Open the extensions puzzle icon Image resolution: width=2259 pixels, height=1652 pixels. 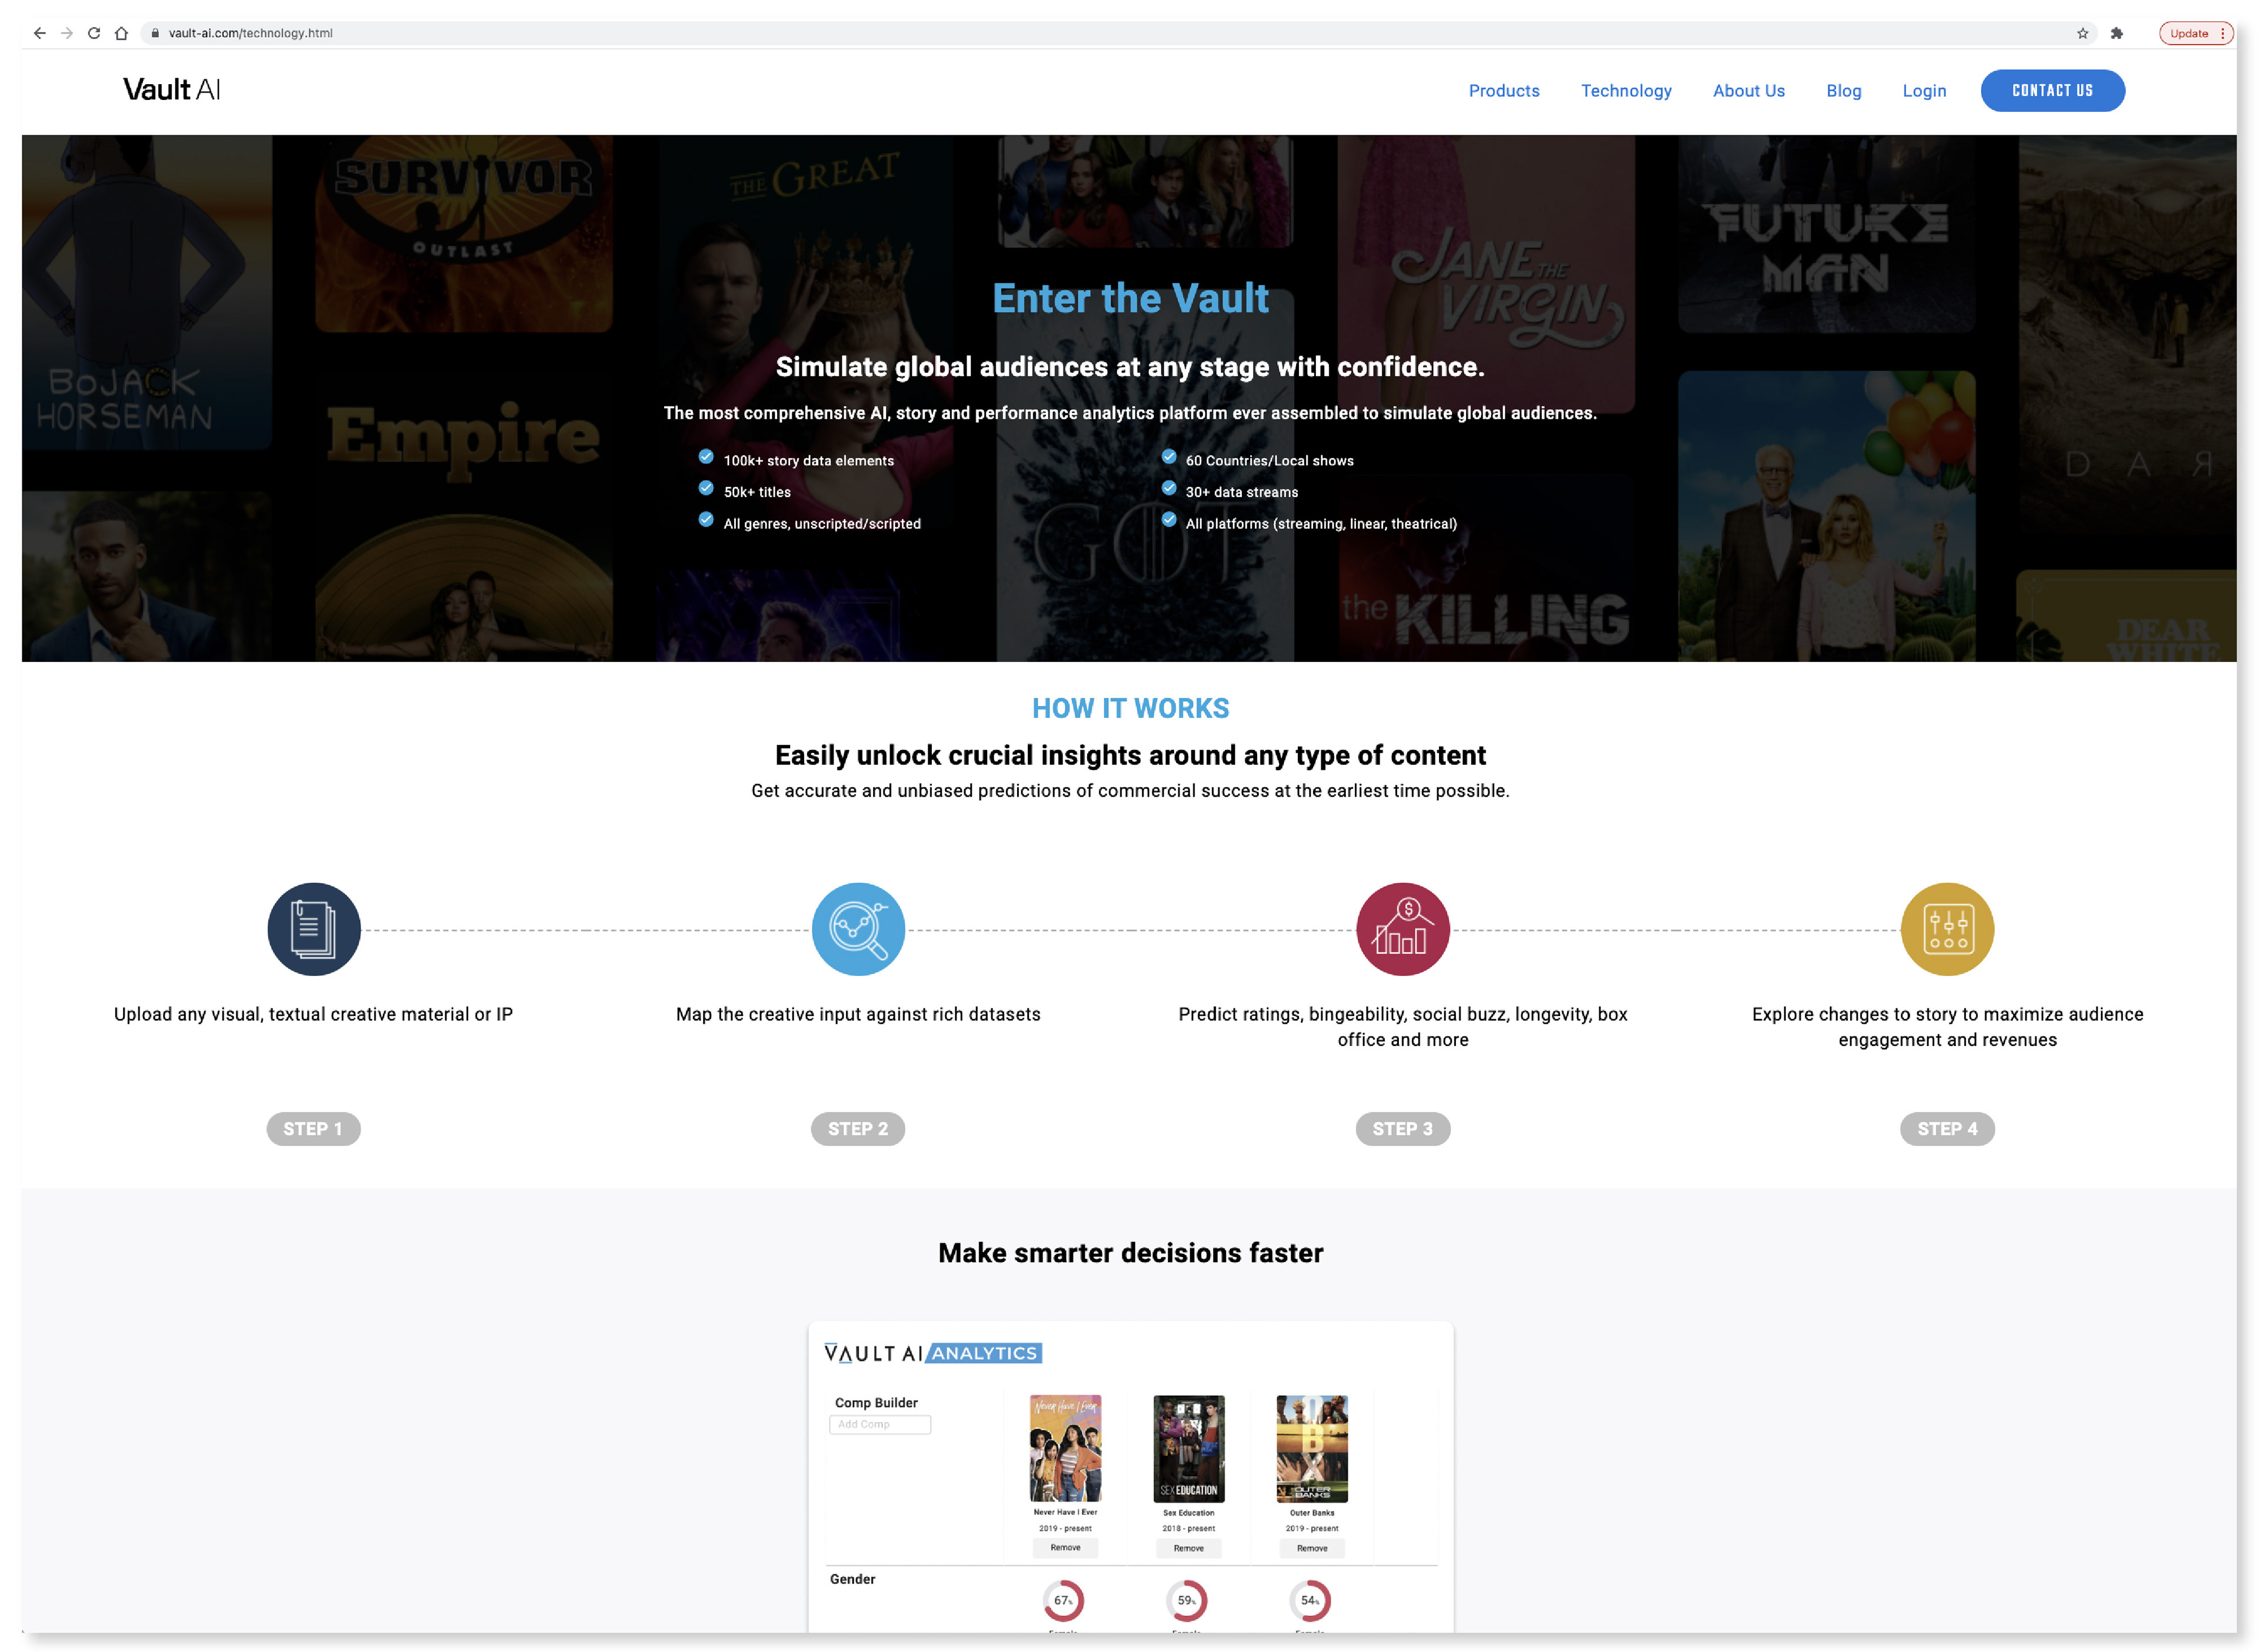pyautogui.click(x=2116, y=33)
